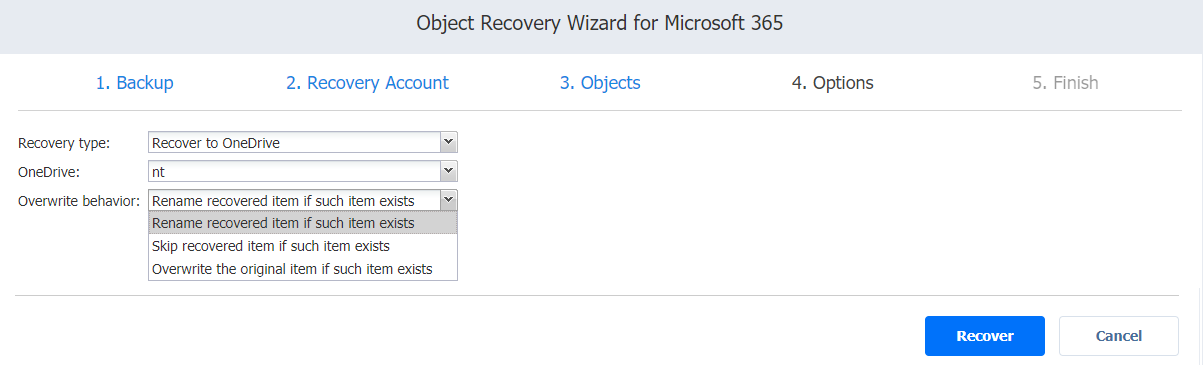Choose Rename recovered item if such item exists

303,223
